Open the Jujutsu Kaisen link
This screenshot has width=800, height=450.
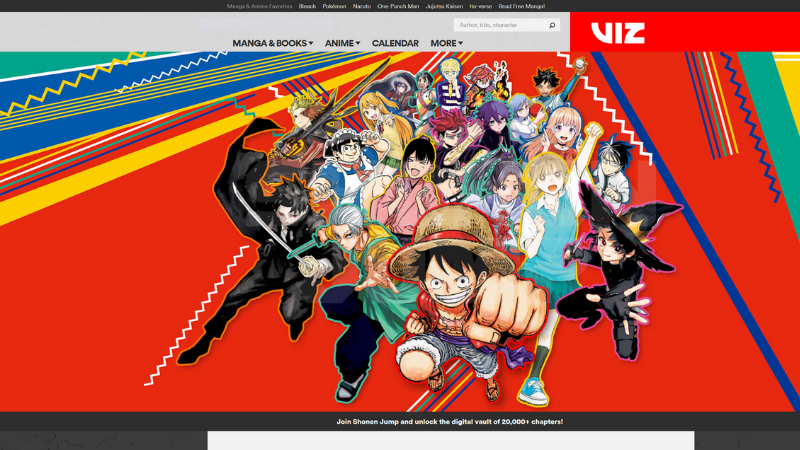pyautogui.click(x=444, y=6)
